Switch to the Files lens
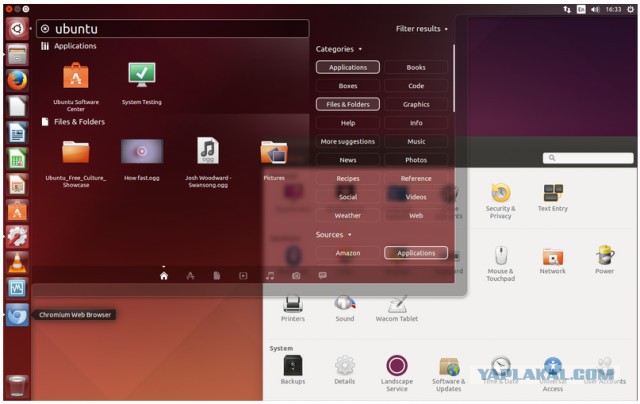 coord(217,276)
